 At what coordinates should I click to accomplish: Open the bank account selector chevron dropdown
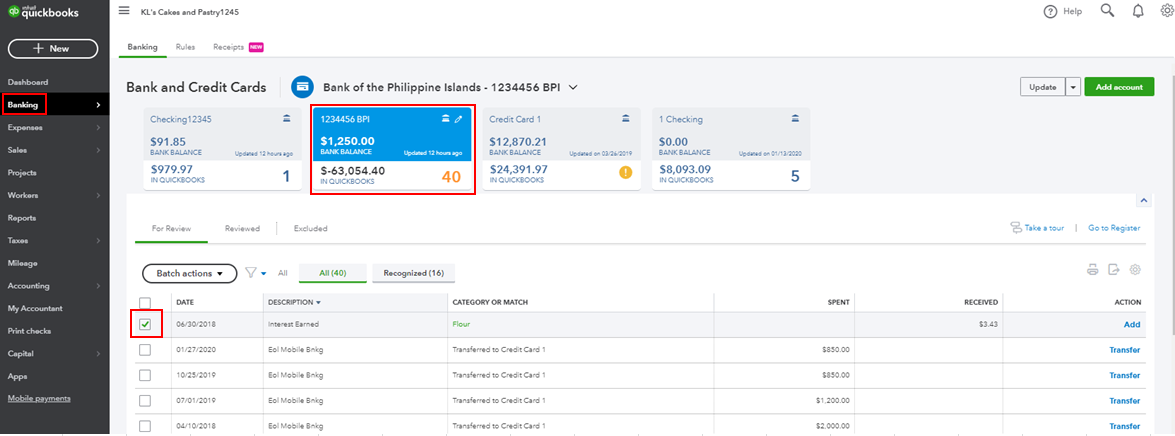[573, 88]
